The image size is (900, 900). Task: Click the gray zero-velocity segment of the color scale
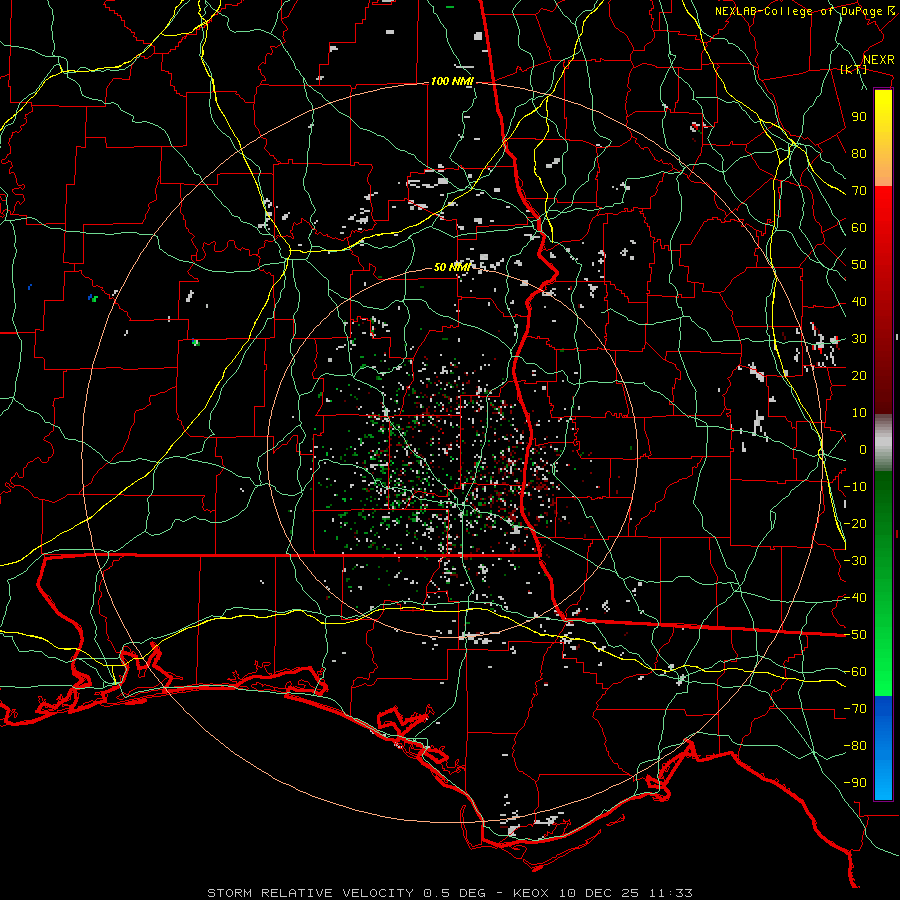click(x=883, y=443)
